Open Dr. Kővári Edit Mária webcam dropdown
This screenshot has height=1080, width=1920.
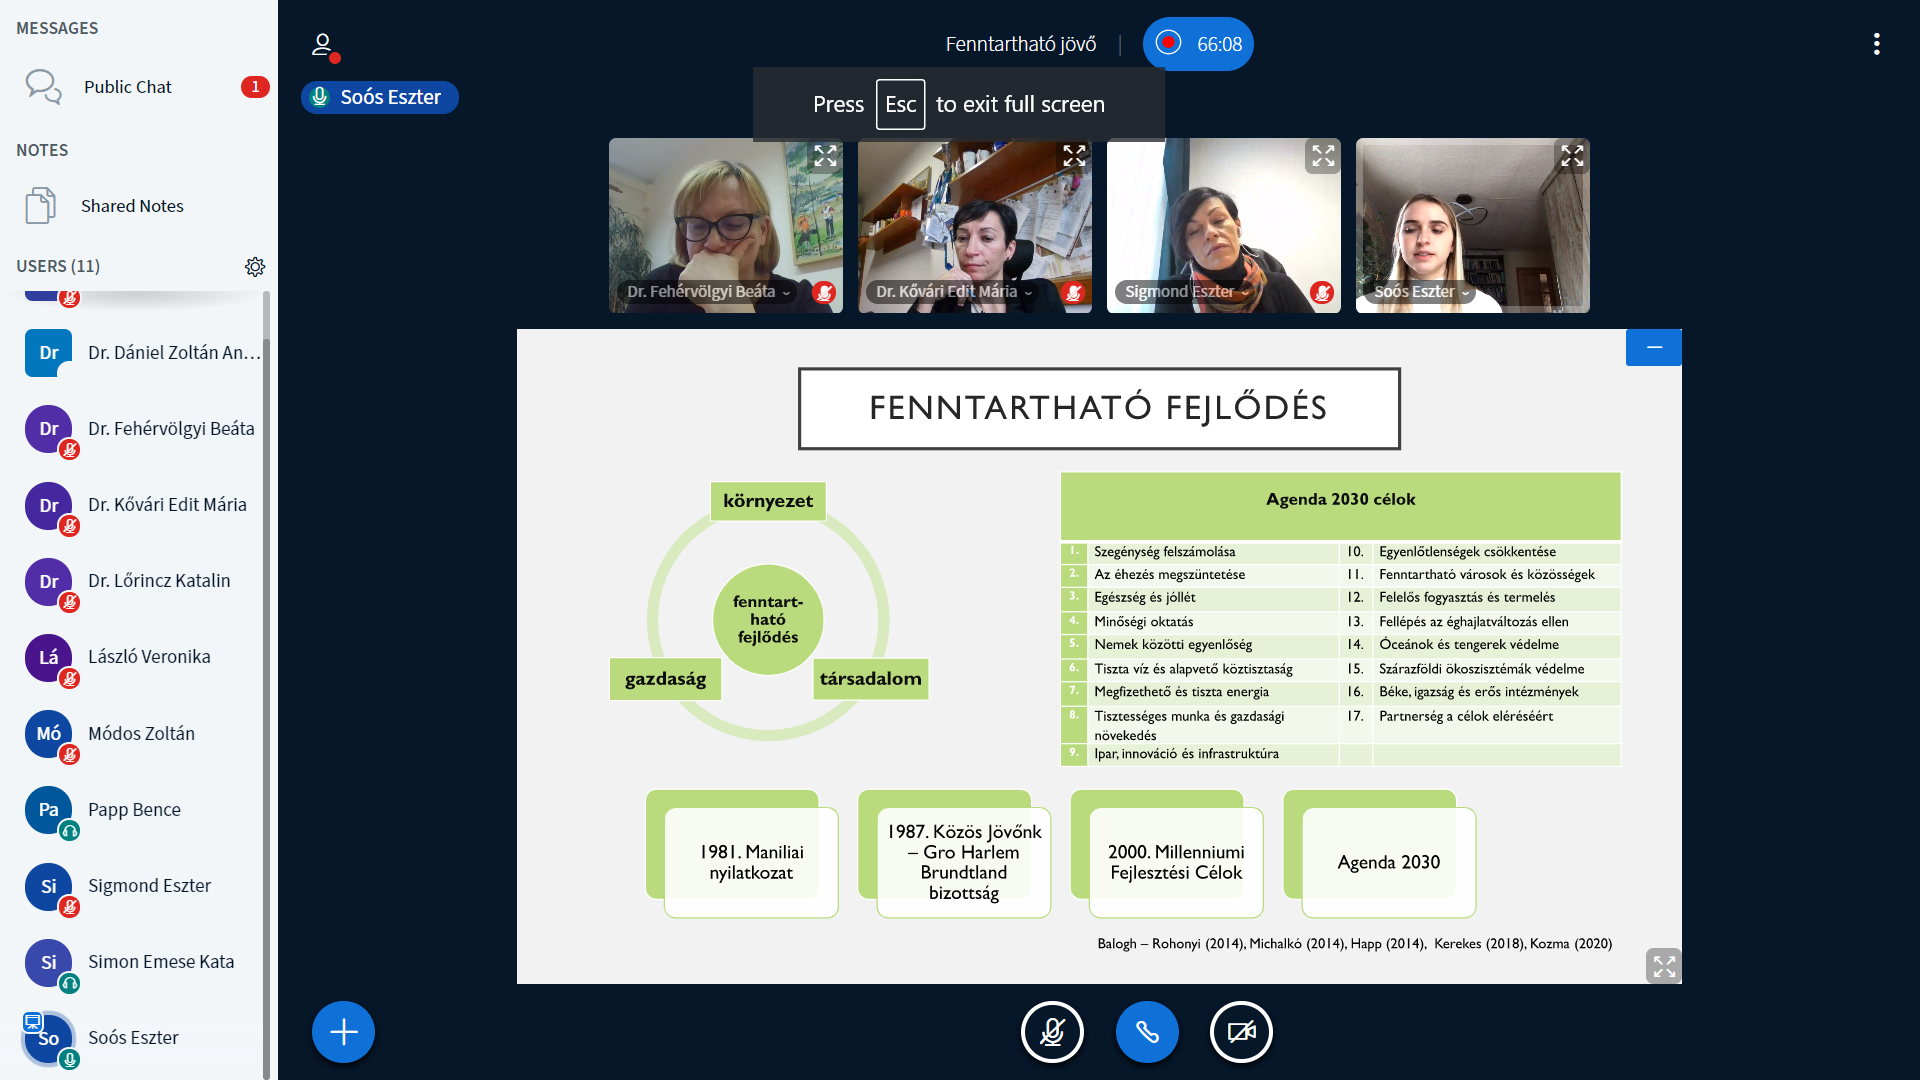954,292
